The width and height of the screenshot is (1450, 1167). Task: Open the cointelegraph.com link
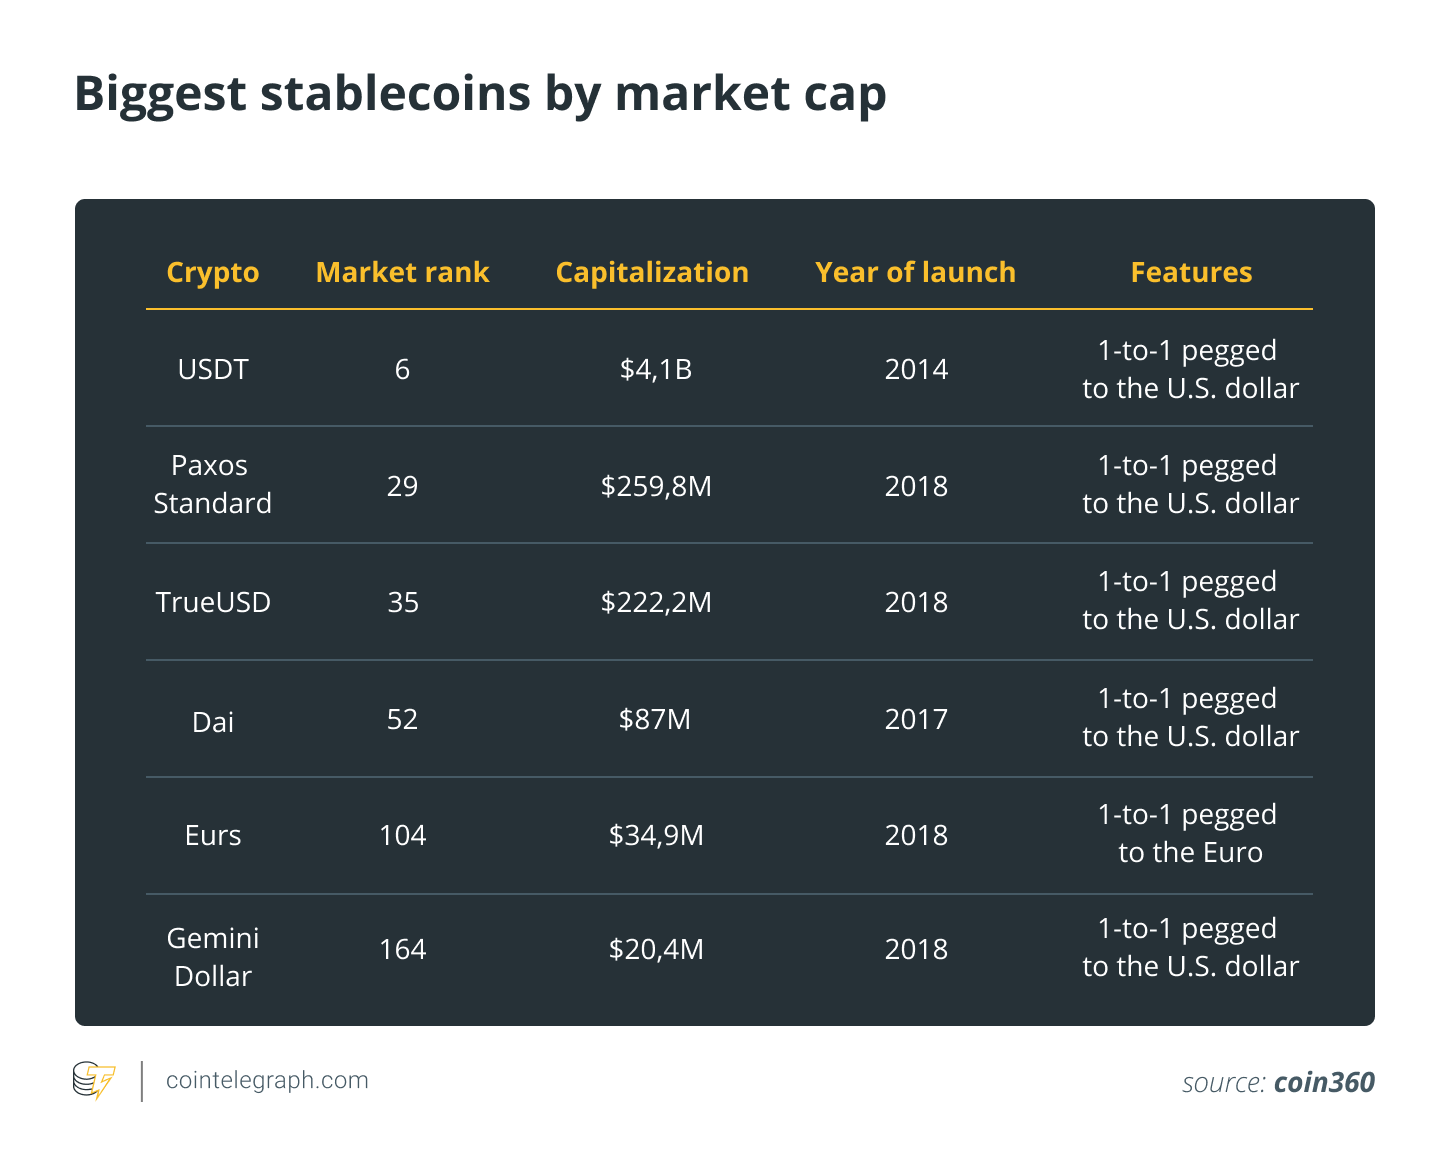[267, 1080]
